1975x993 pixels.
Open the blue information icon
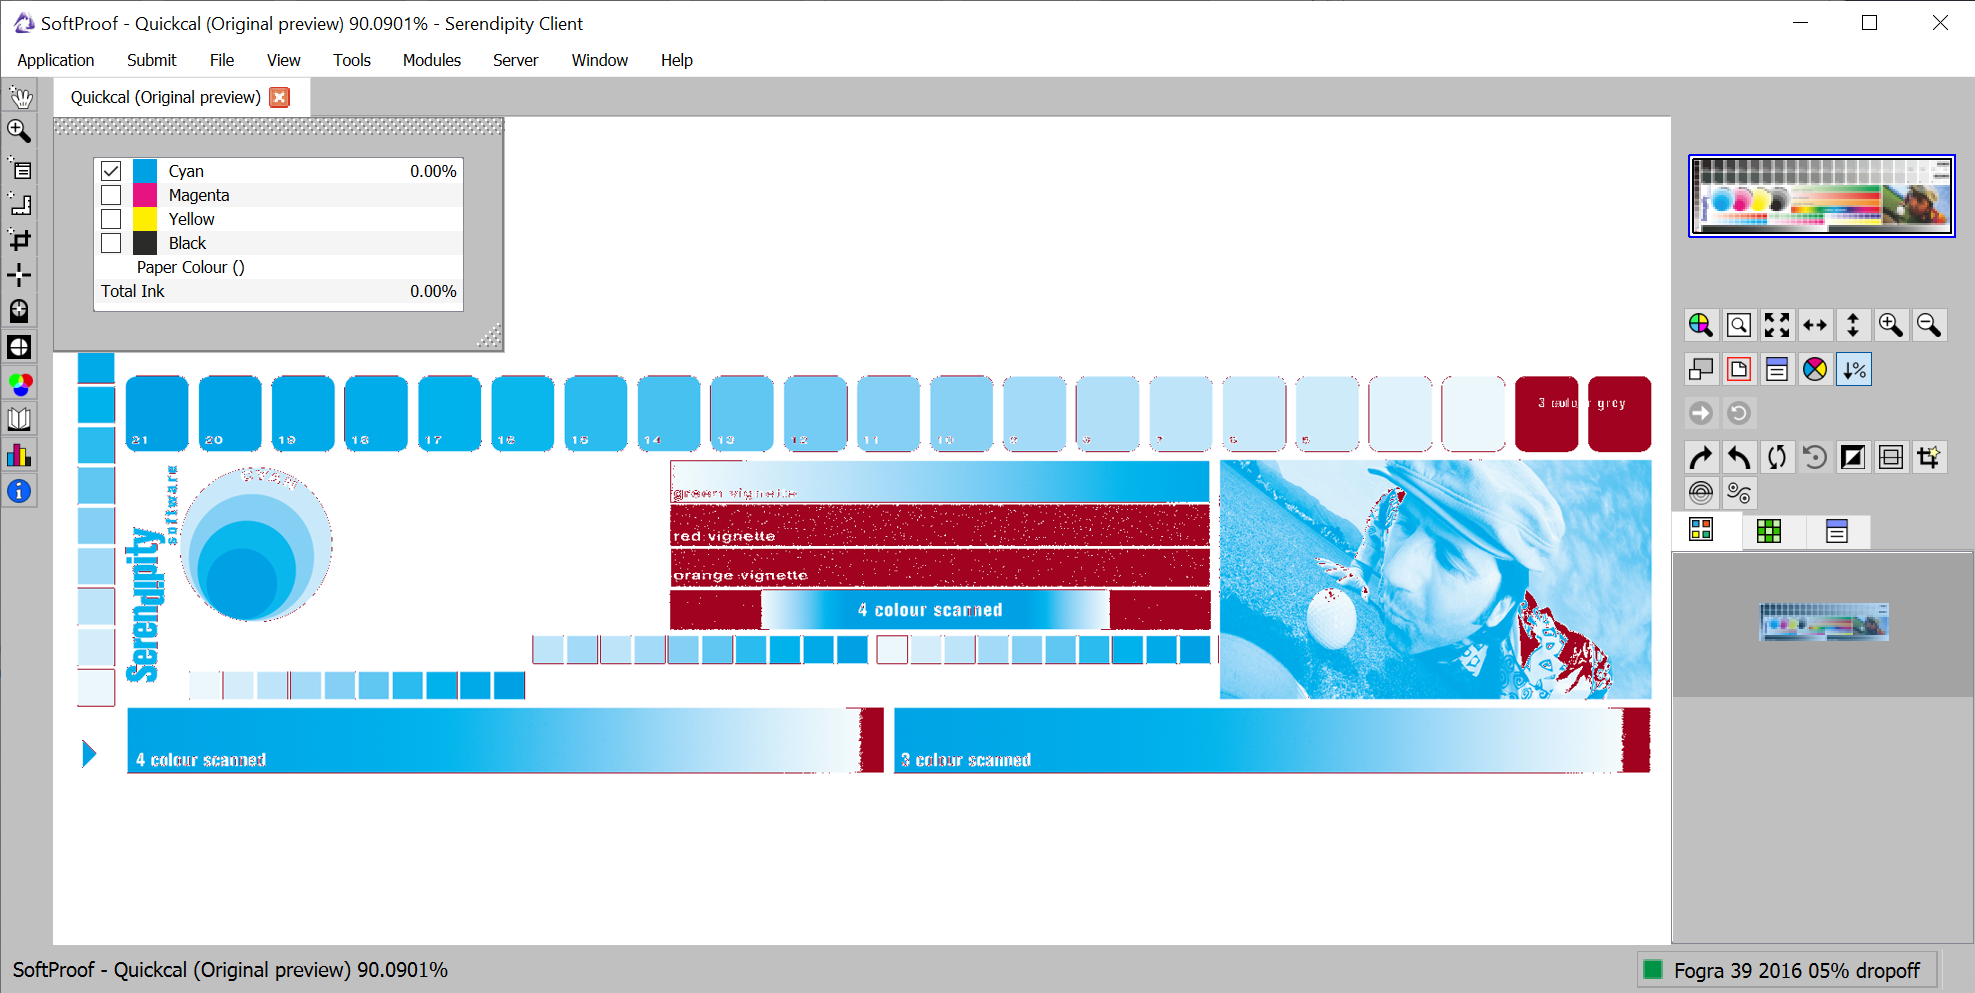[19, 491]
